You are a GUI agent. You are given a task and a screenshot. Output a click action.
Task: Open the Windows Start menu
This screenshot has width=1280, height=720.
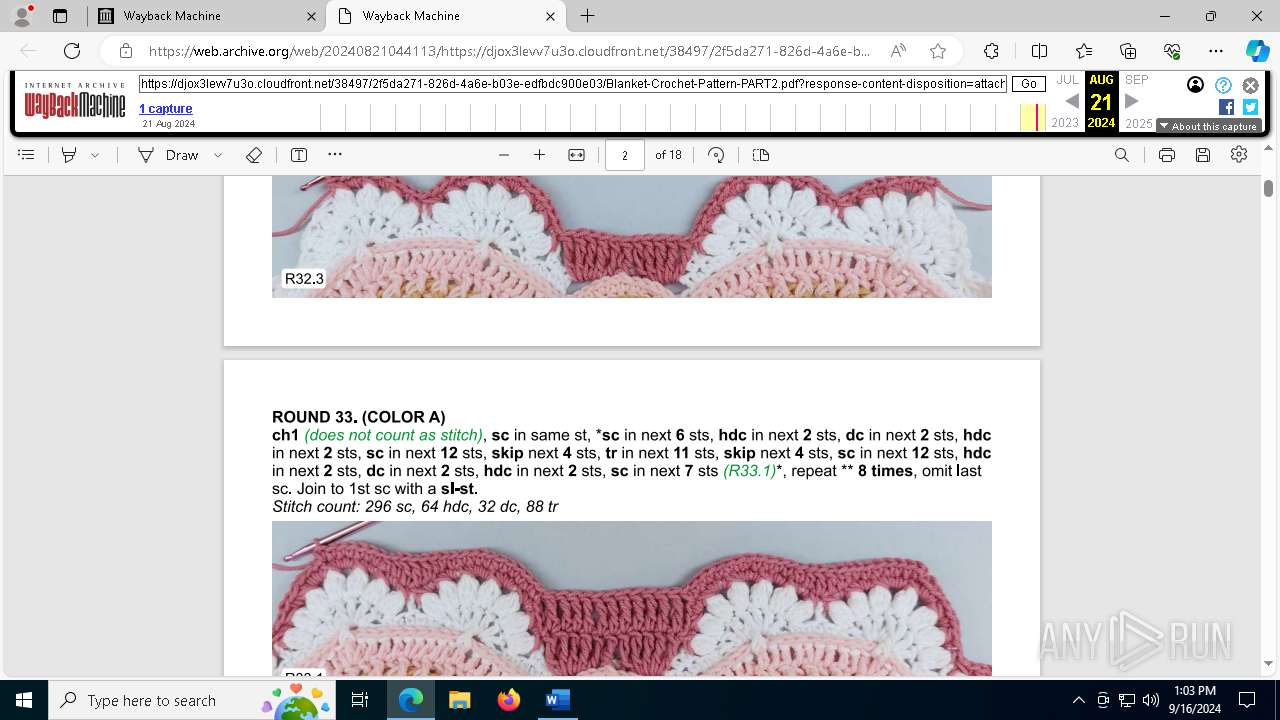click(24, 700)
